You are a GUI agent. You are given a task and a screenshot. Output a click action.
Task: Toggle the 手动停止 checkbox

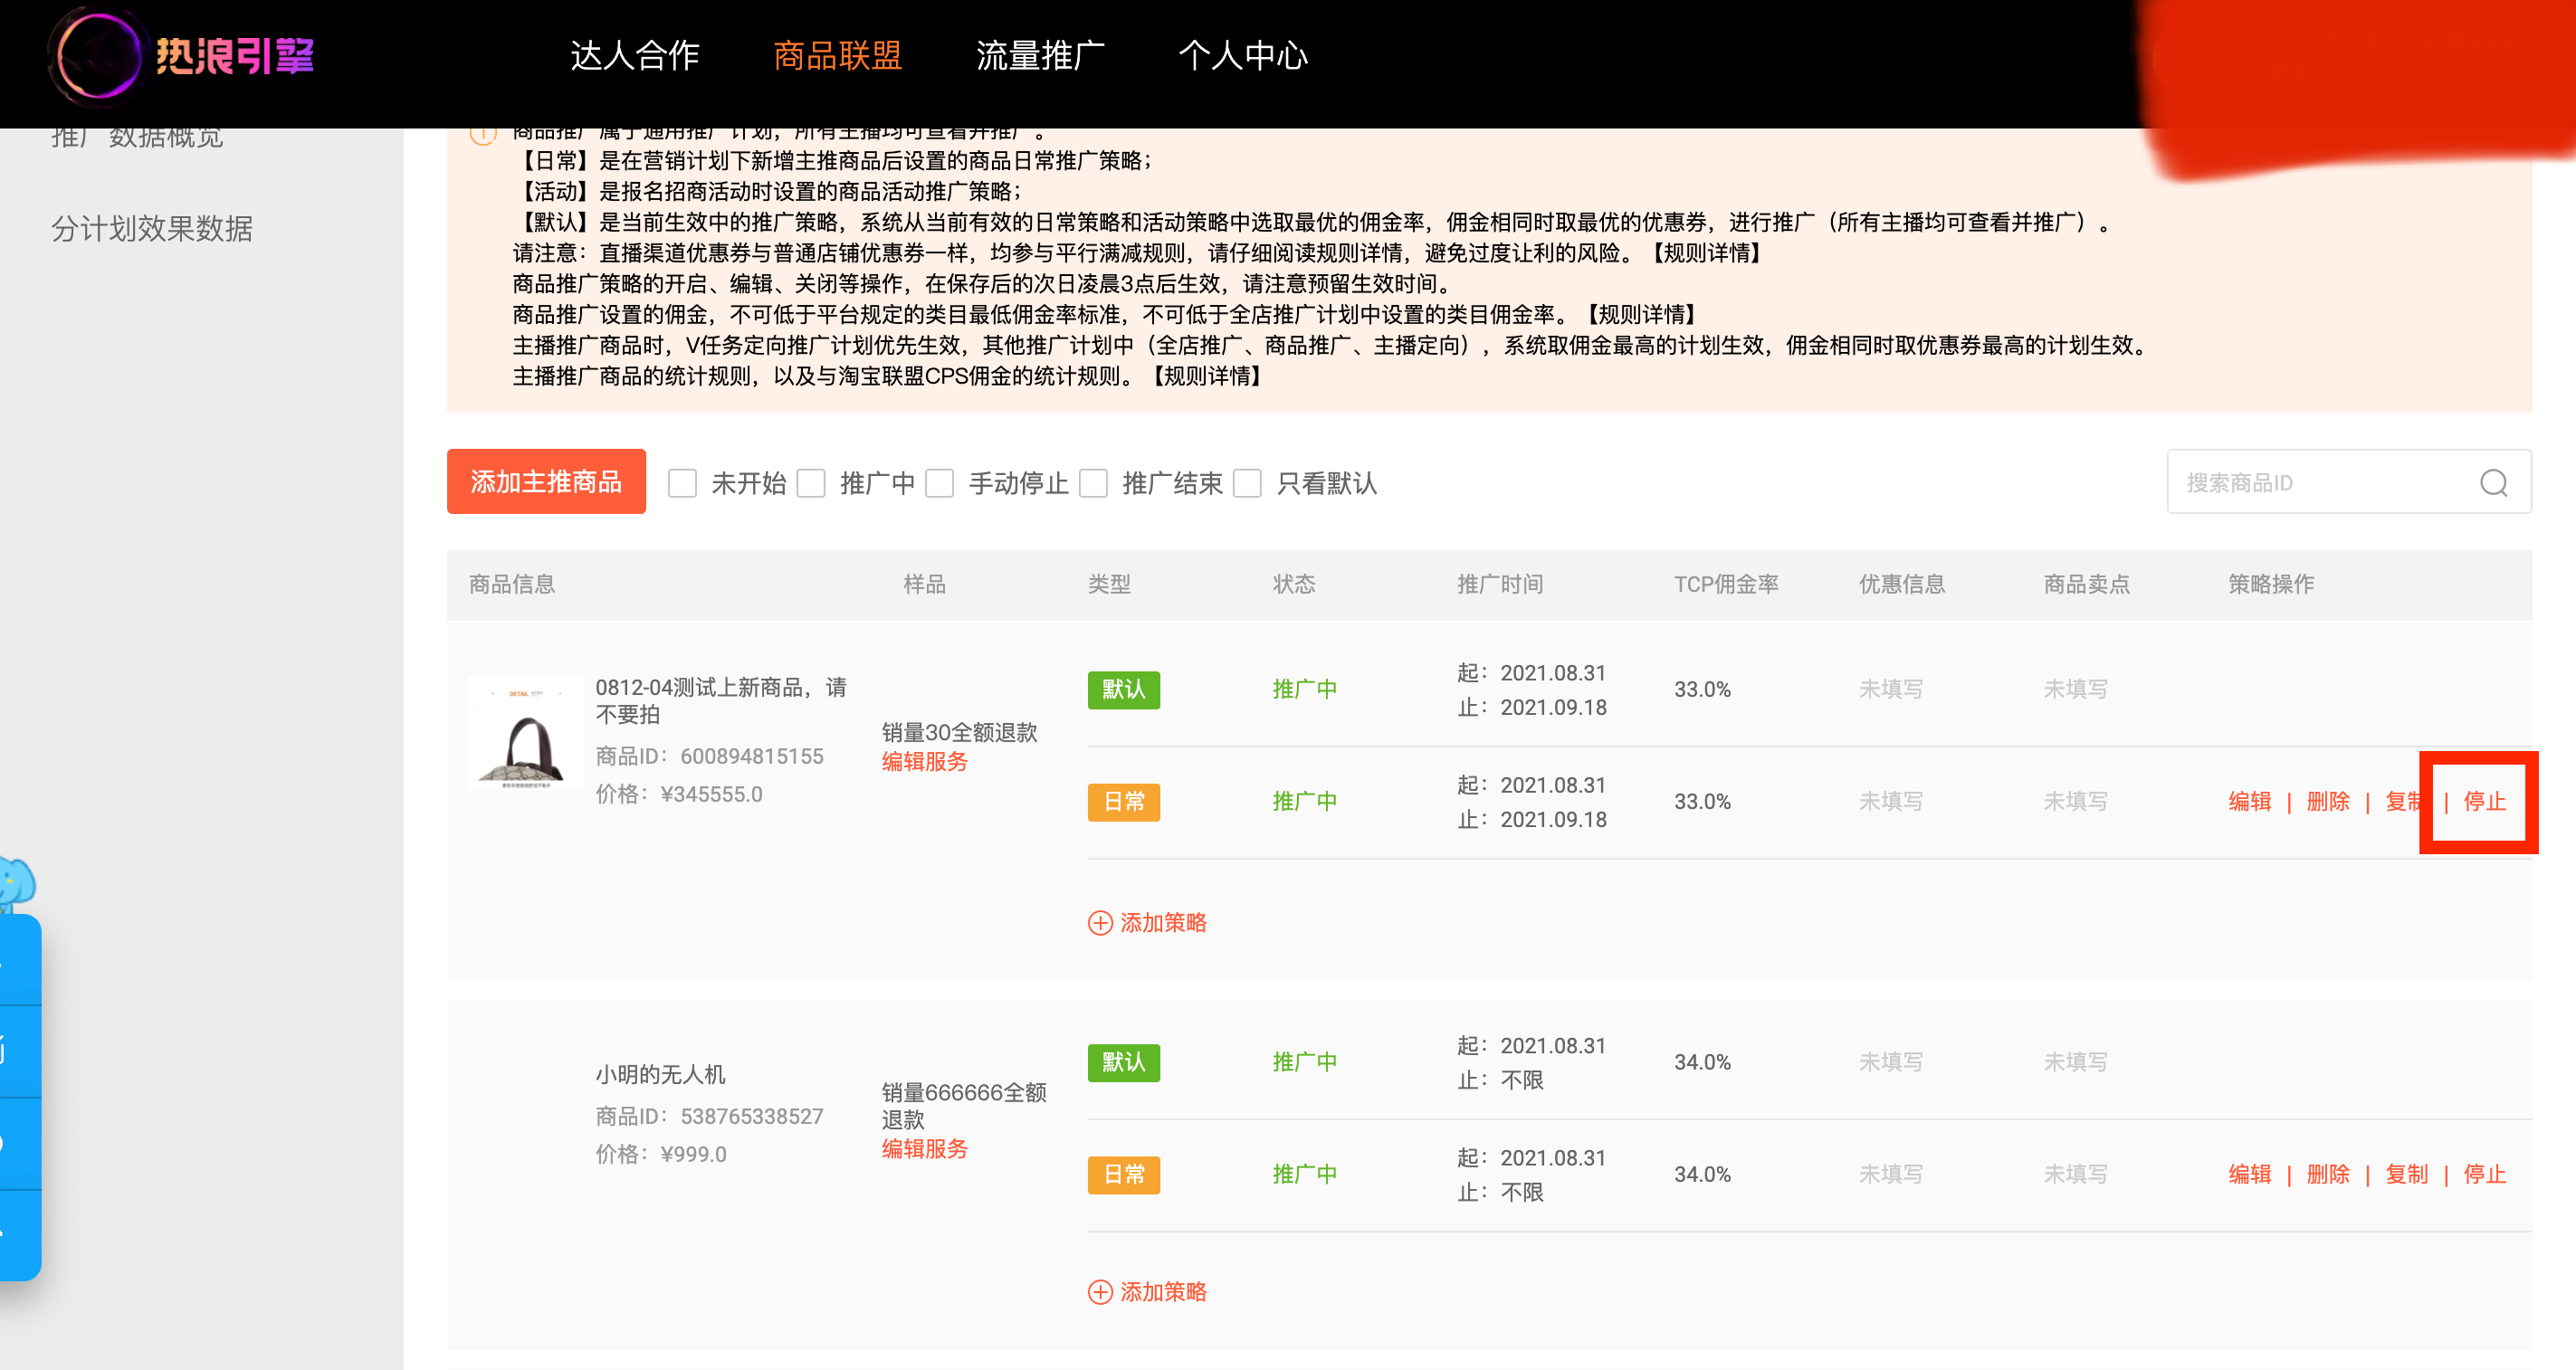point(939,483)
